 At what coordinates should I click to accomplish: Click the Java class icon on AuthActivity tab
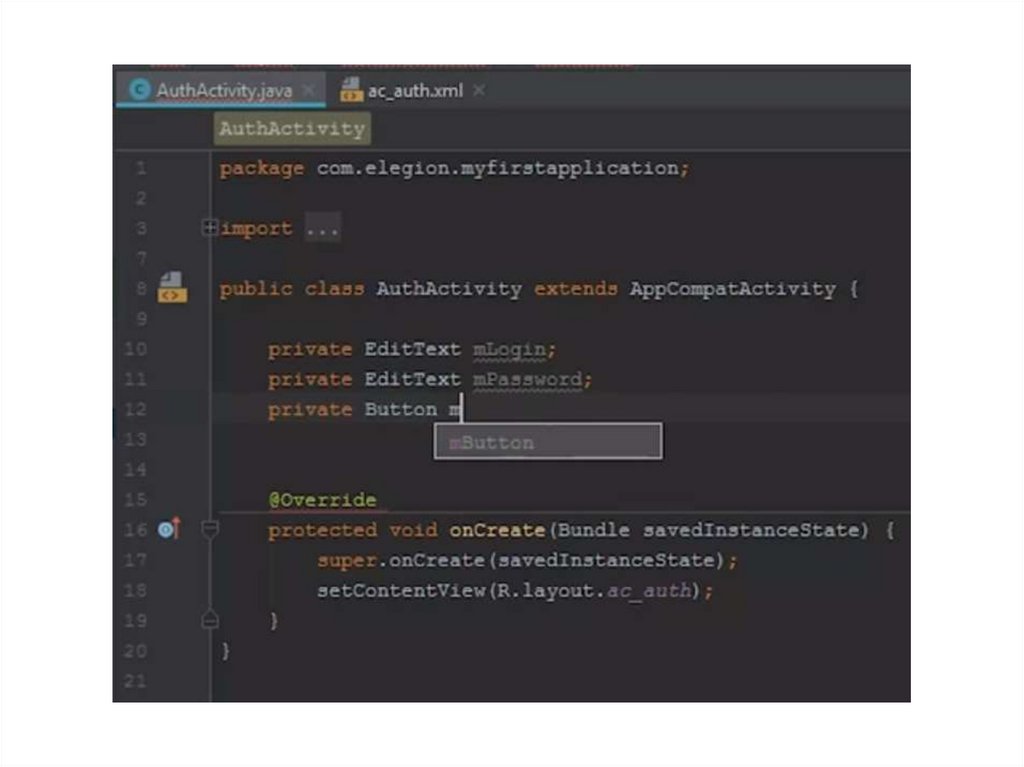139,90
